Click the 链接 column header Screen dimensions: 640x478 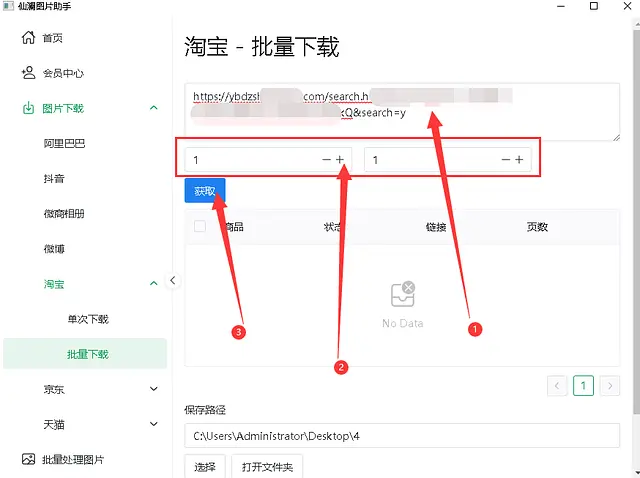(x=436, y=227)
